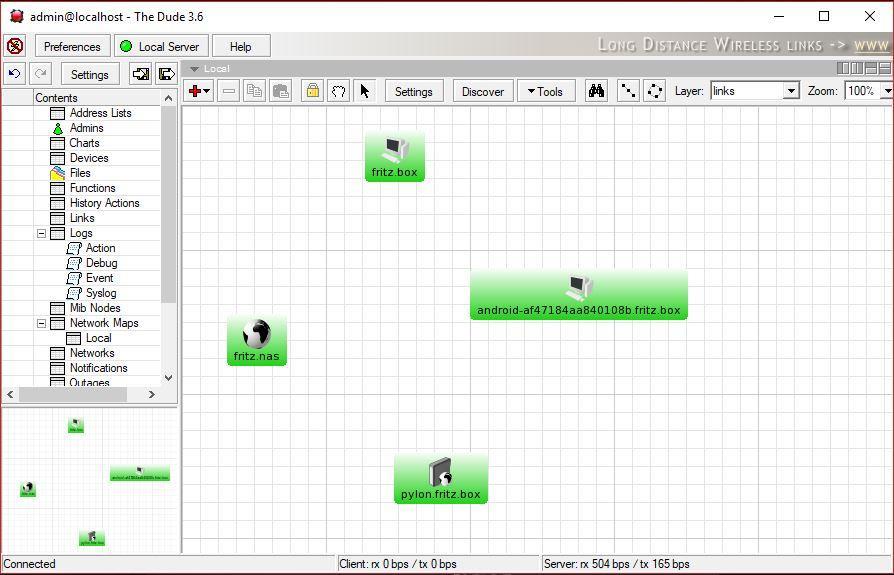
Task: Click the paste icon in map toolbar
Action: click(281, 91)
